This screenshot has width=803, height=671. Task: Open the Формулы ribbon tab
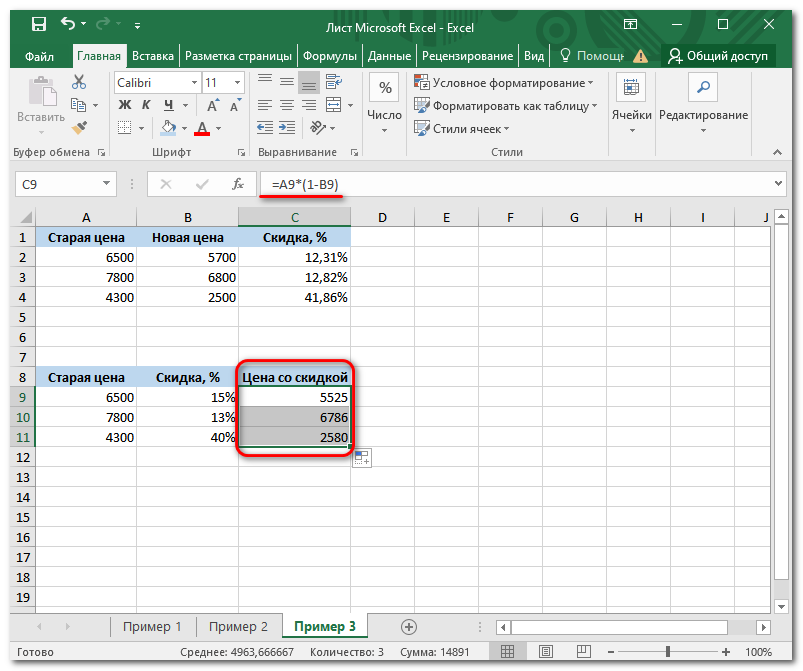330,56
